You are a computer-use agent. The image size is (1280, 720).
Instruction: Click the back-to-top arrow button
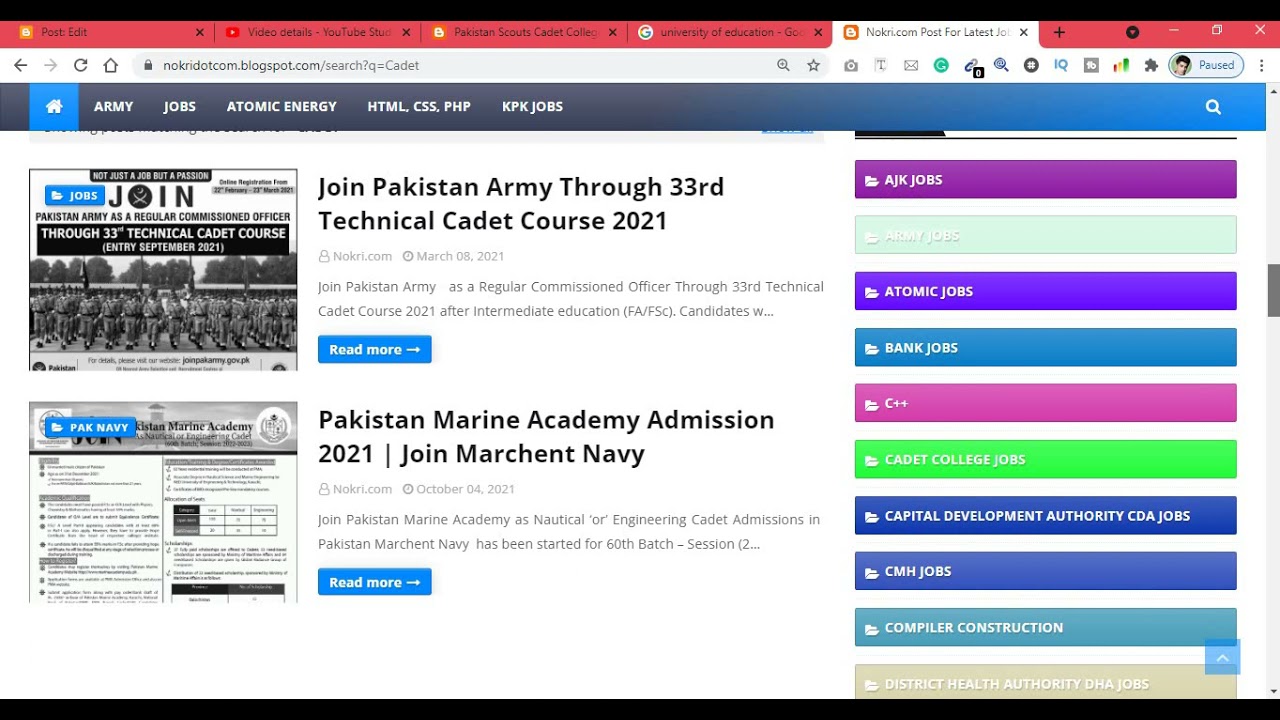click(1222, 657)
